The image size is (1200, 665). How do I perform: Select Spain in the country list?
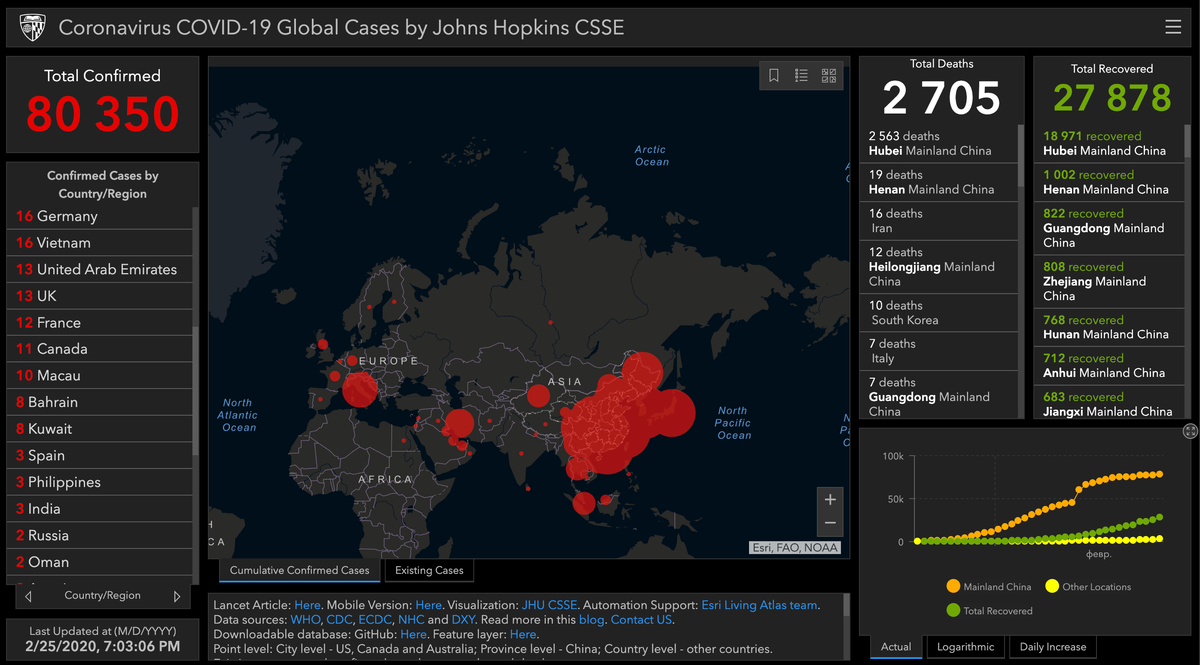coord(100,455)
